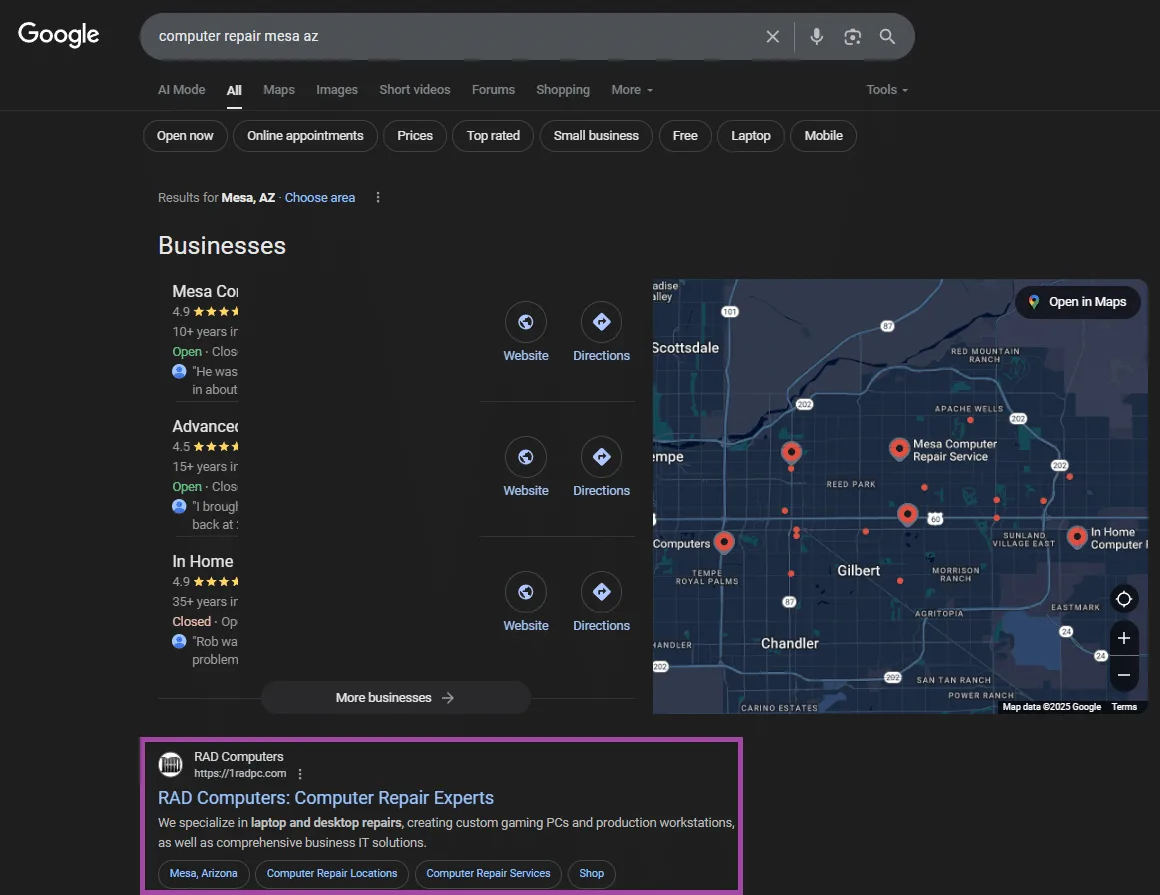1160x895 pixels.
Task: Switch to Maps tab
Action: tap(279, 90)
